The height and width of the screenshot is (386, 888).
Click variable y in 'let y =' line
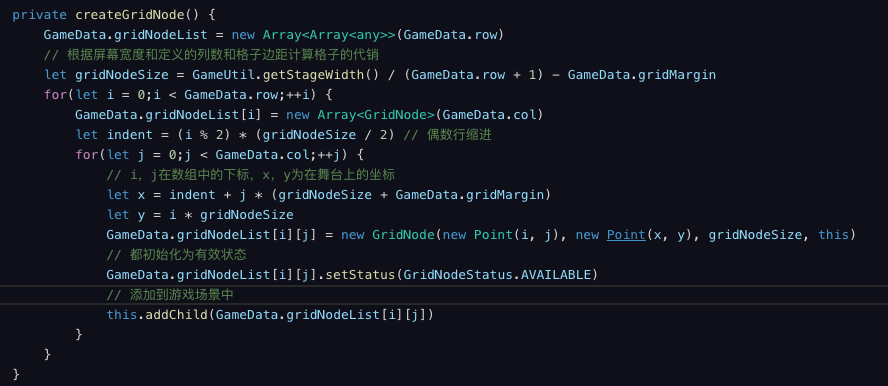[142, 215]
